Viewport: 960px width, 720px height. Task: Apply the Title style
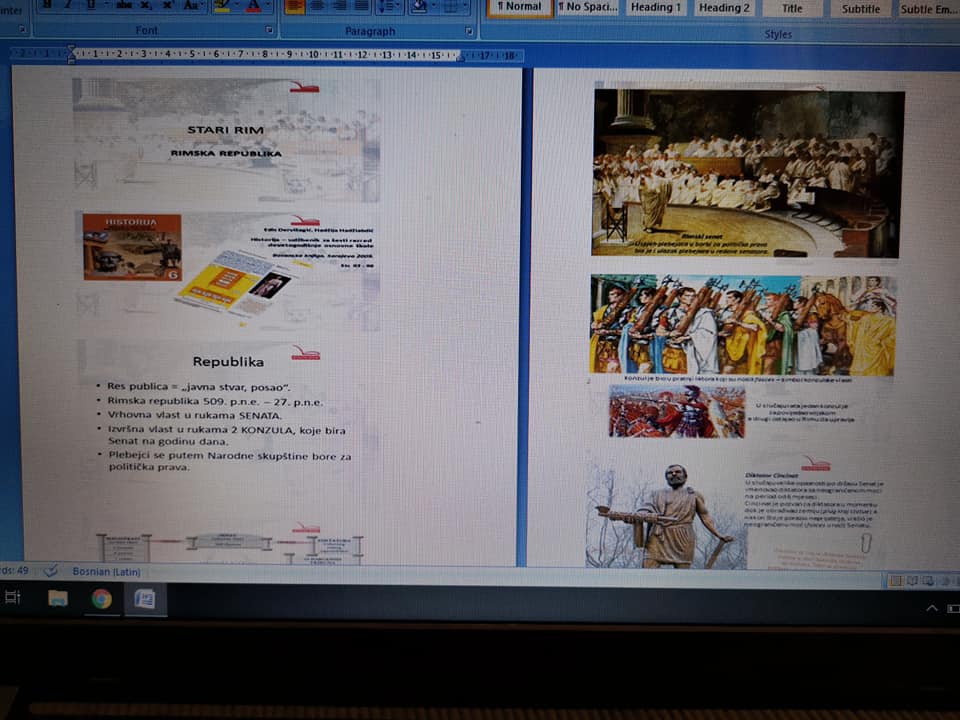(792, 9)
